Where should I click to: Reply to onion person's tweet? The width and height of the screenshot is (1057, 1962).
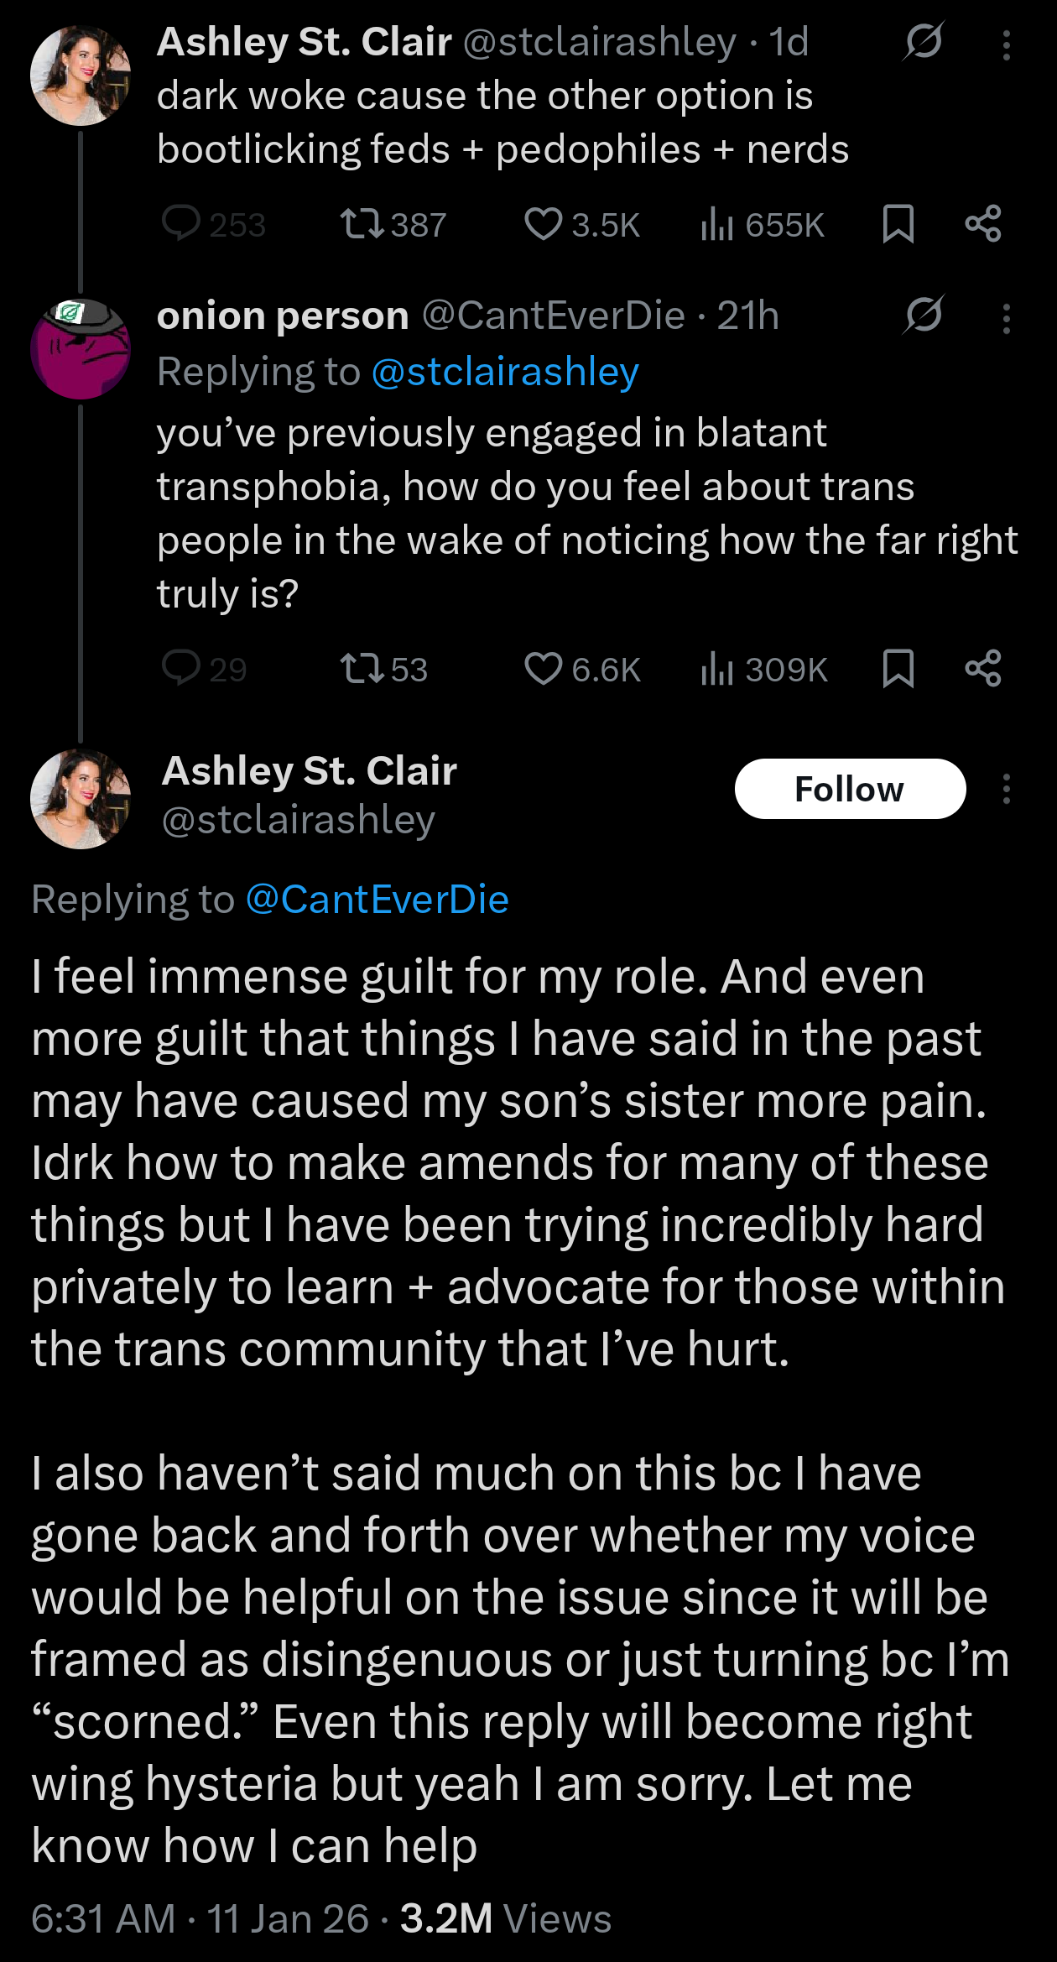[x=182, y=668]
